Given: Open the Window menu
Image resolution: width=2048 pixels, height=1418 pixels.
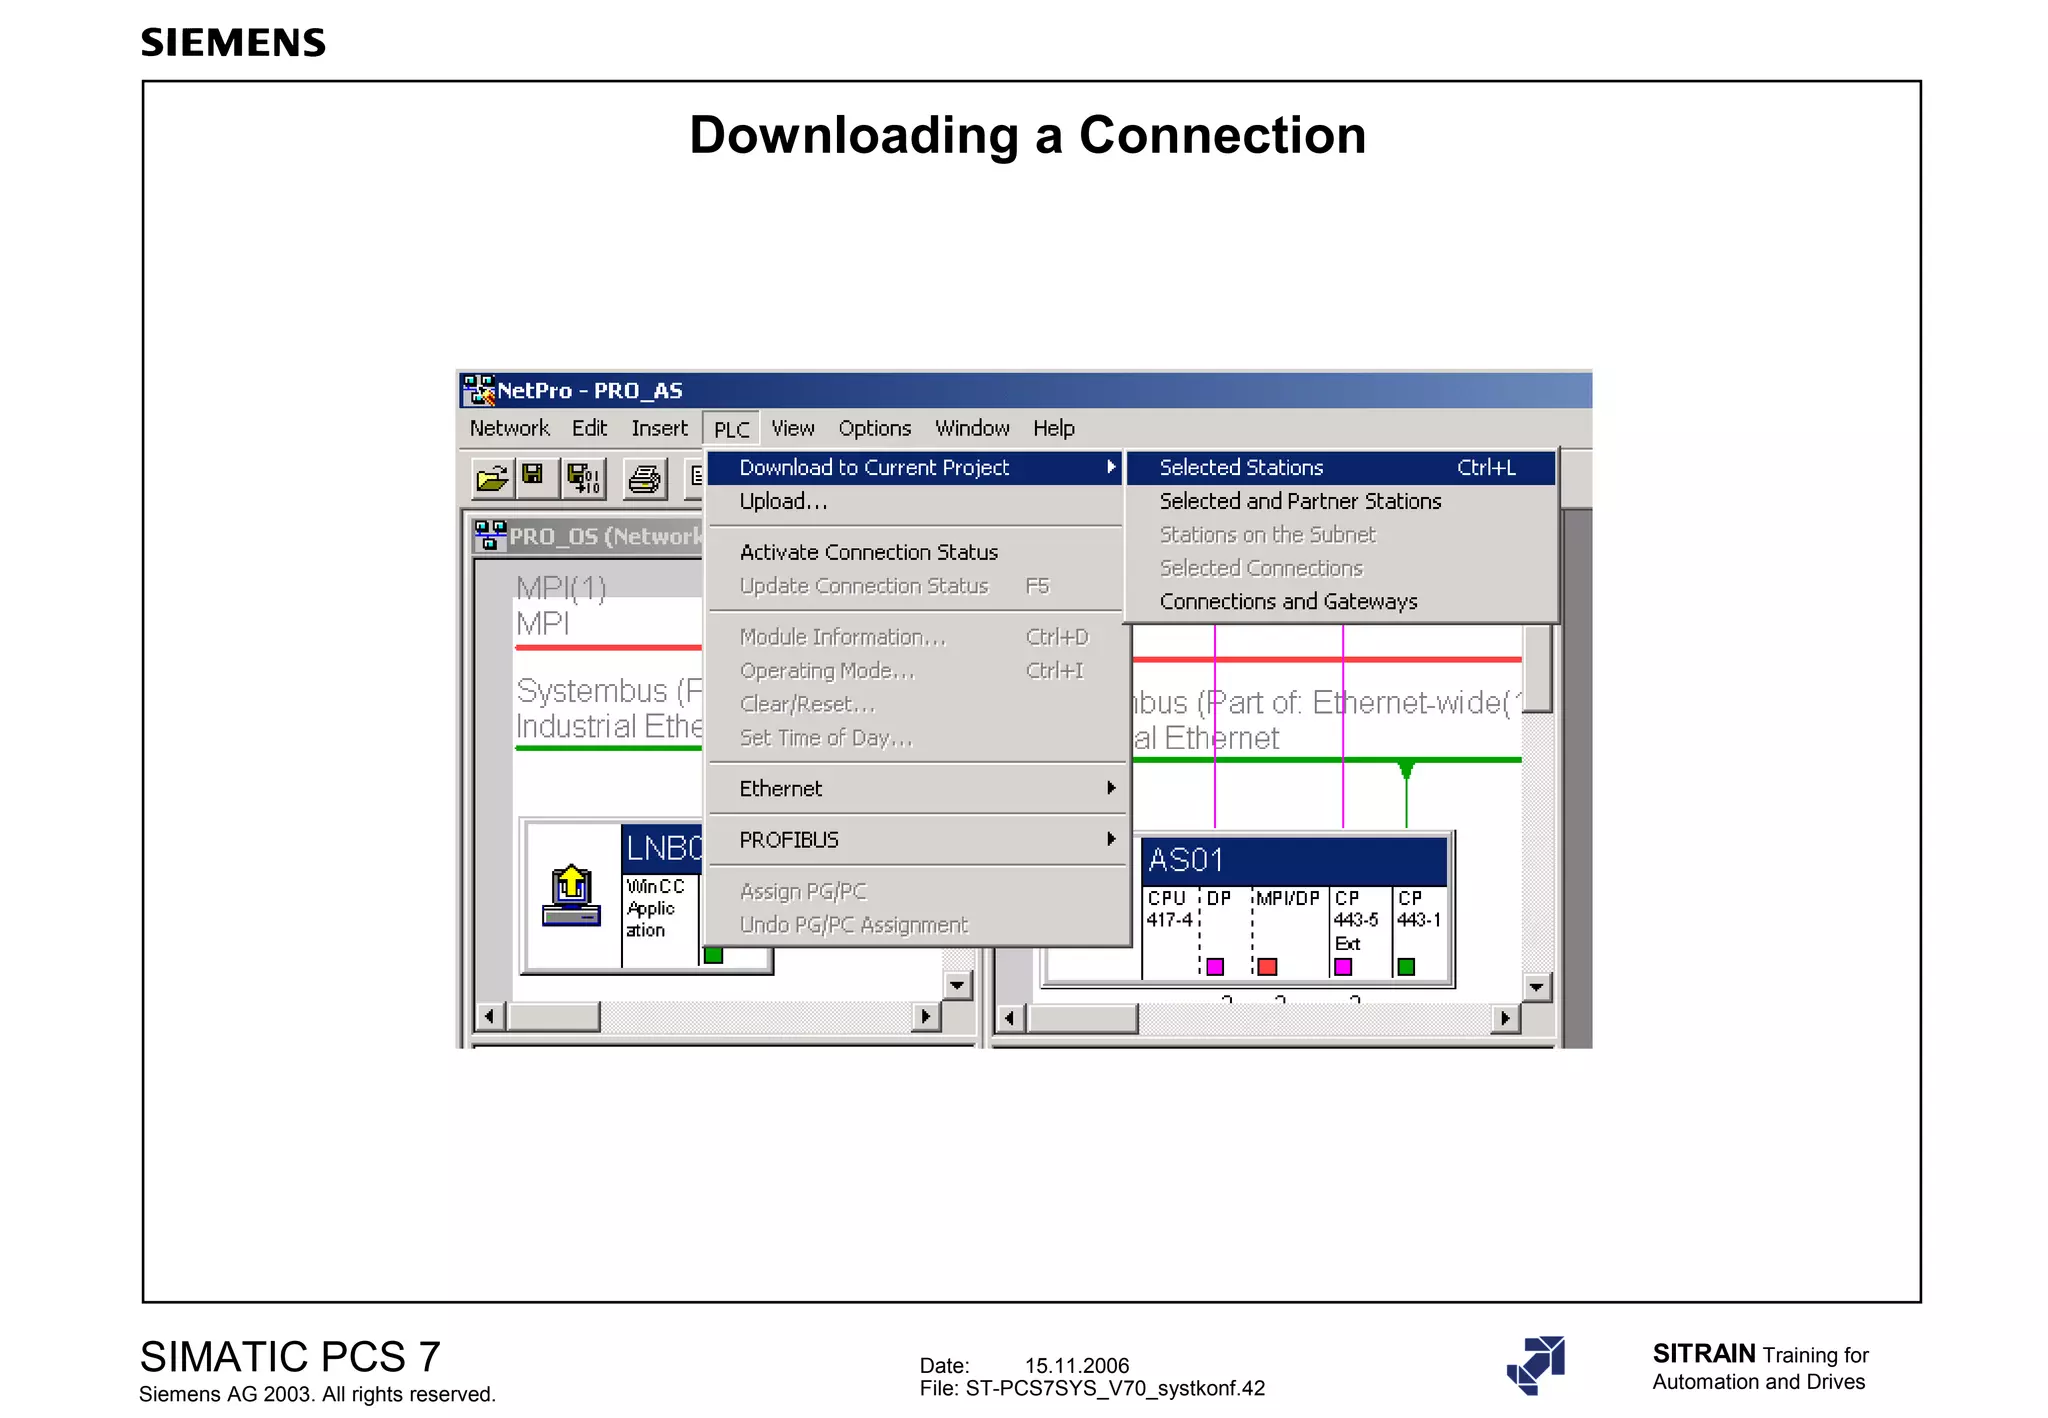Looking at the screenshot, I should [x=972, y=428].
